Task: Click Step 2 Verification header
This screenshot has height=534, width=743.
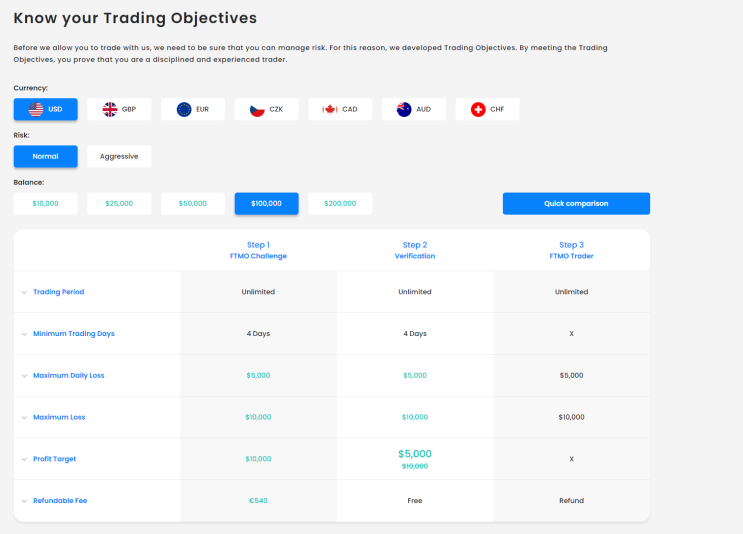Action: (x=415, y=250)
